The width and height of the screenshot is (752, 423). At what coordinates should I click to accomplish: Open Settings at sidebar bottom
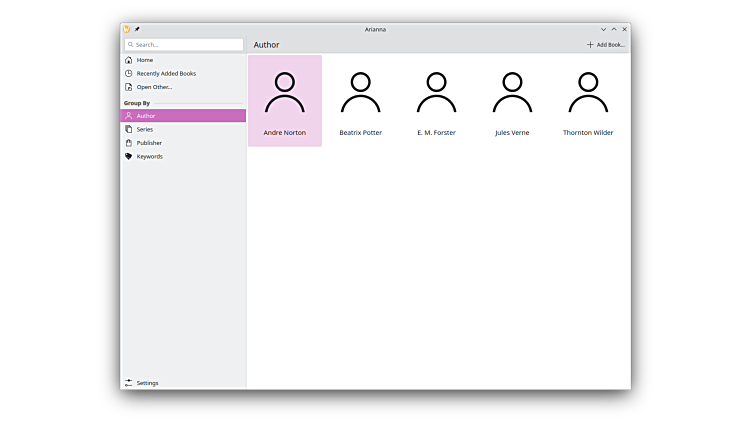[x=147, y=383]
